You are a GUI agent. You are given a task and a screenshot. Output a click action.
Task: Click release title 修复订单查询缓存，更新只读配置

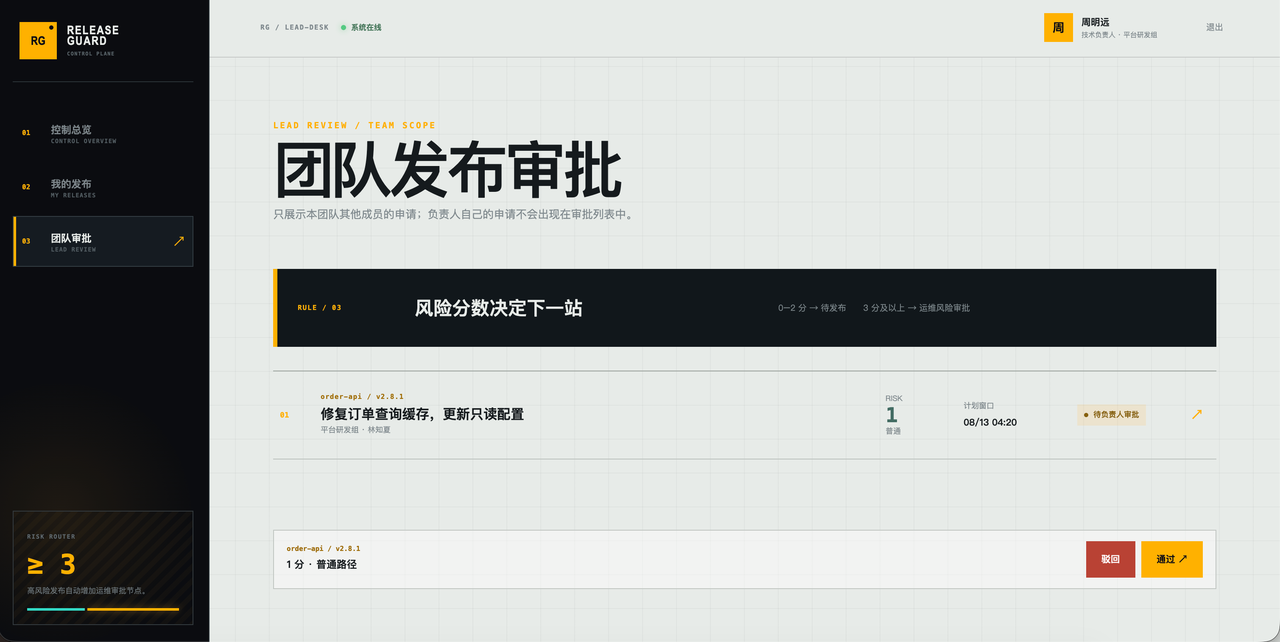pyautogui.click(x=422, y=414)
